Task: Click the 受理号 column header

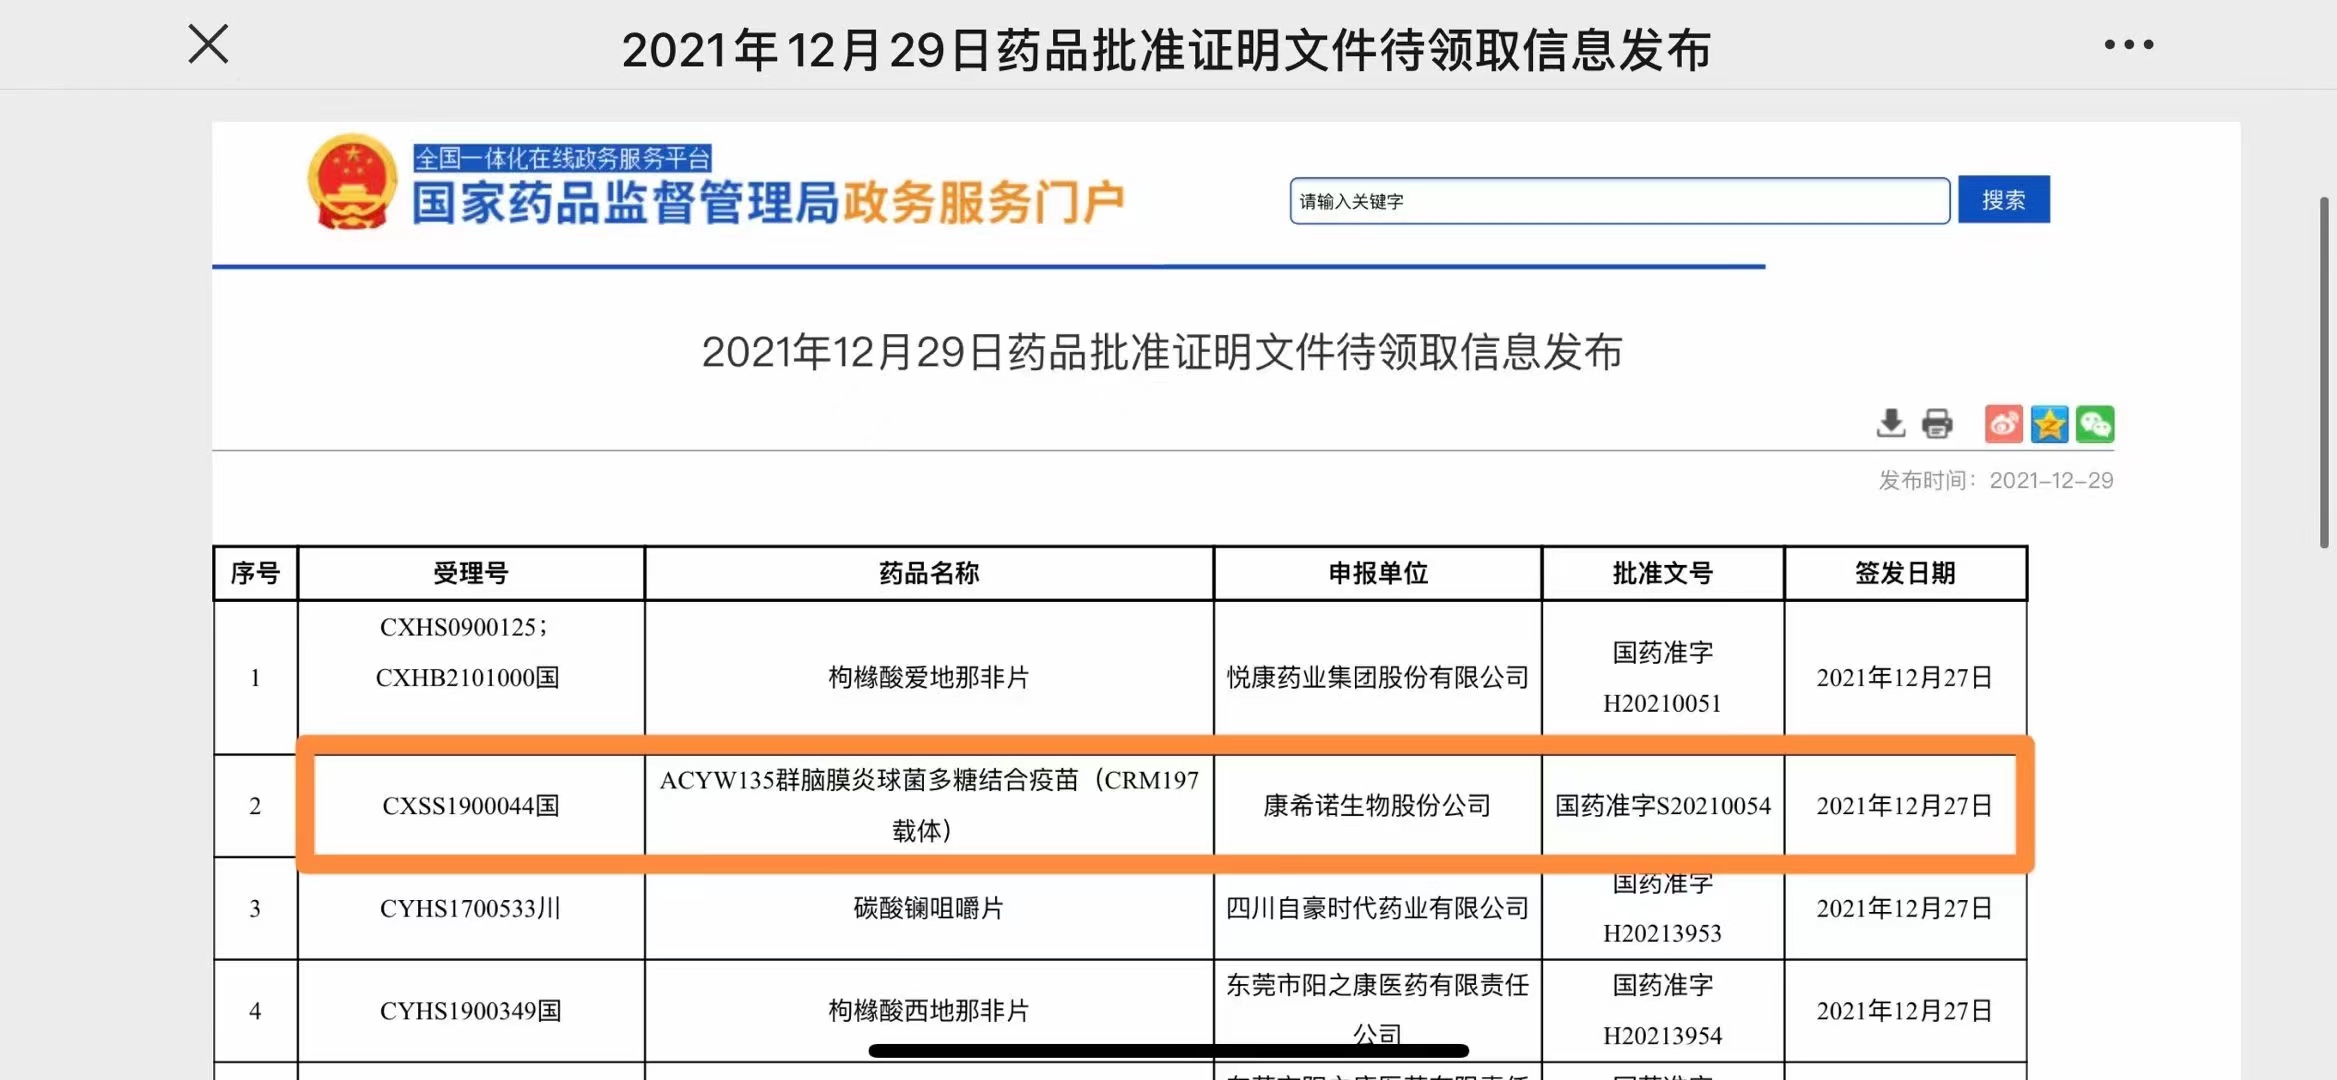Action: point(470,573)
